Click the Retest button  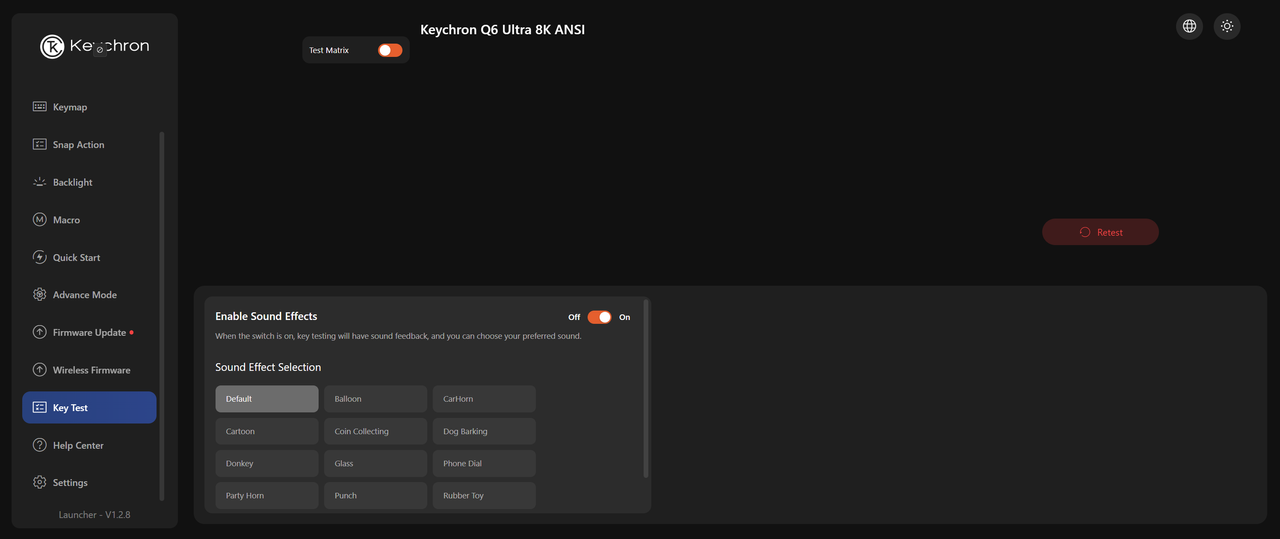[x=1100, y=232]
